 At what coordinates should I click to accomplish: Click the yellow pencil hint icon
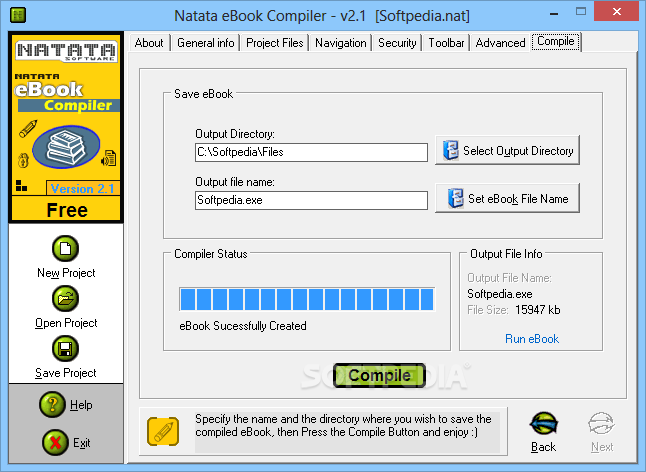tap(163, 431)
